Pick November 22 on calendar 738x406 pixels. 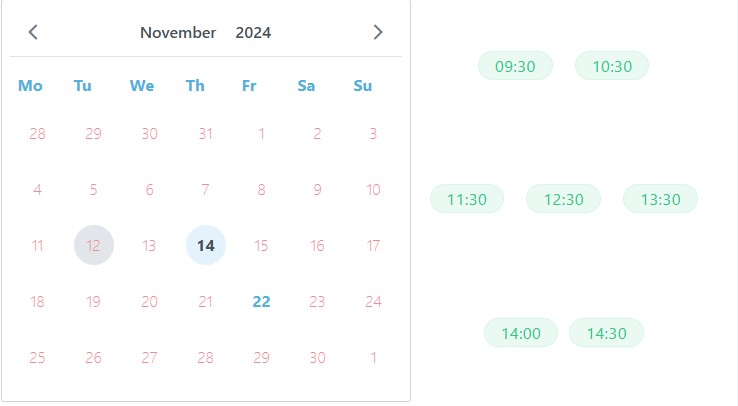pos(262,301)
